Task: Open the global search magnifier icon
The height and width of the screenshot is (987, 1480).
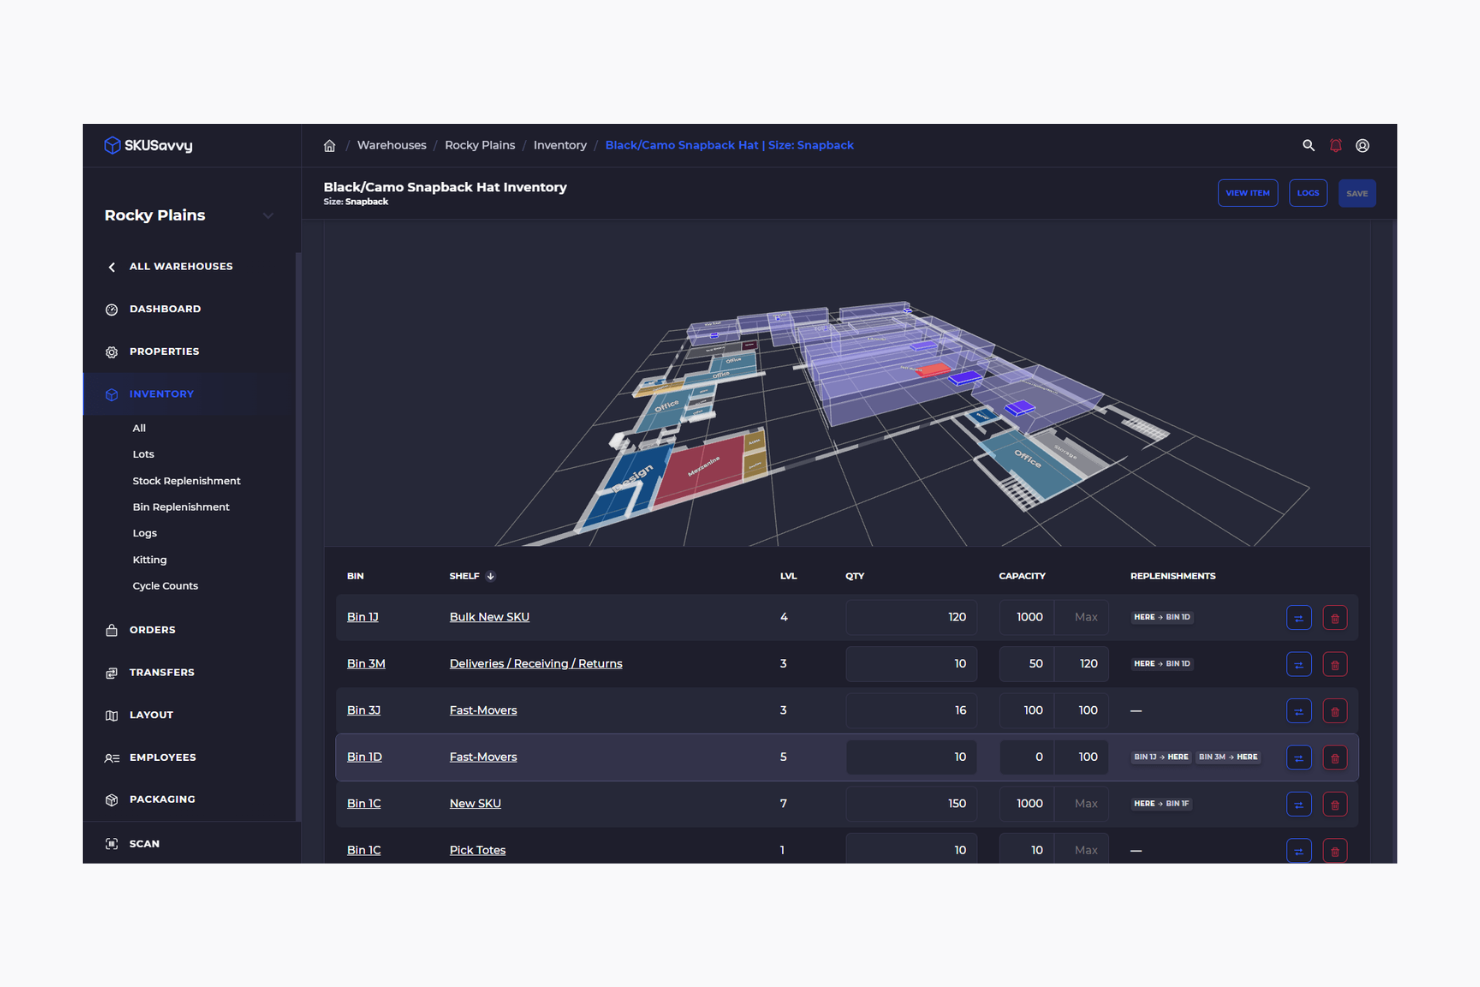Action: [1309, 145]
